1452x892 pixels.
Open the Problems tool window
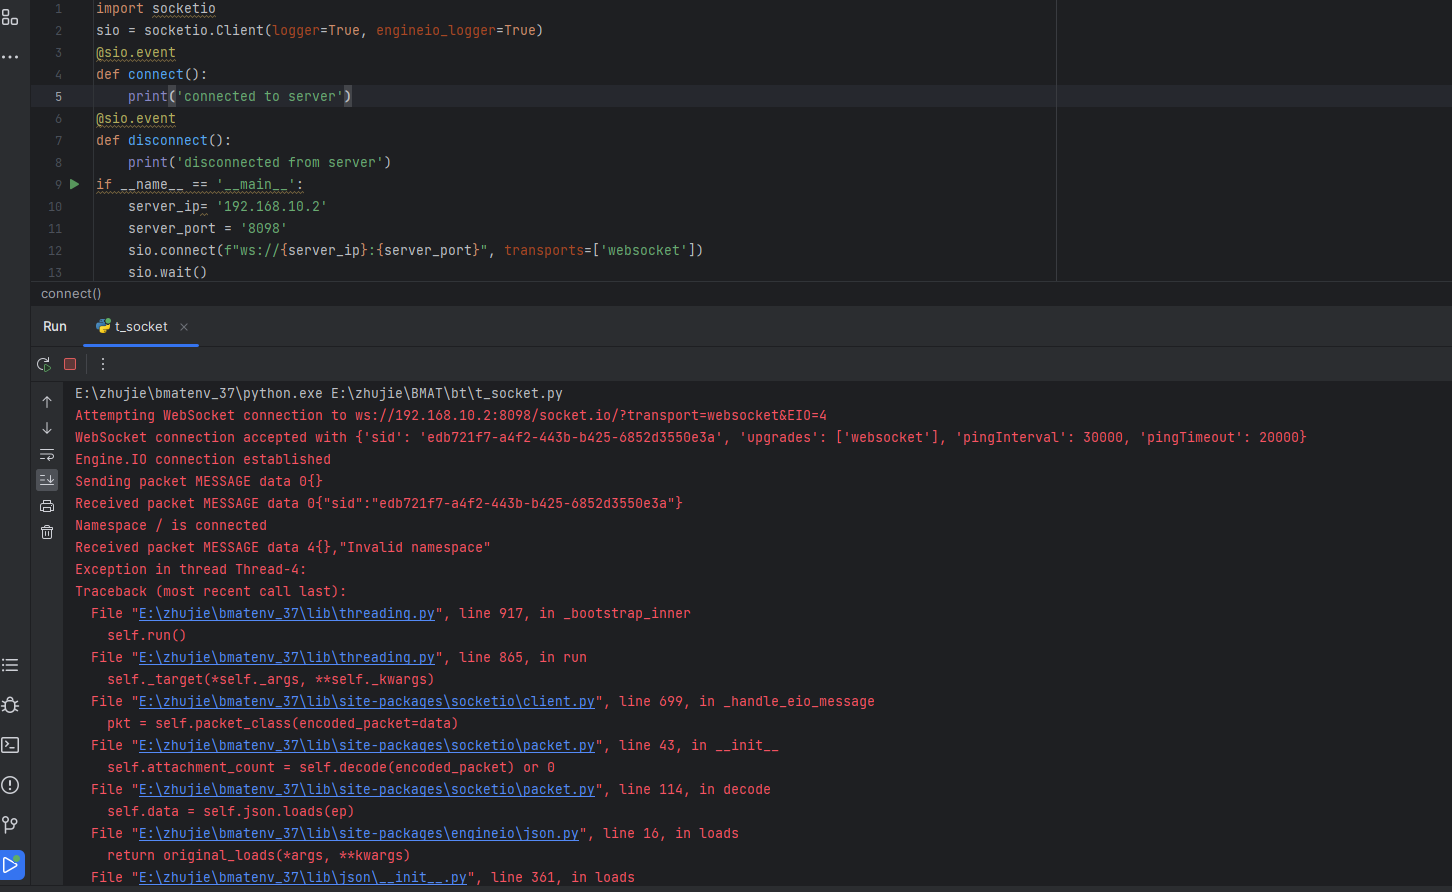[12, 786]
